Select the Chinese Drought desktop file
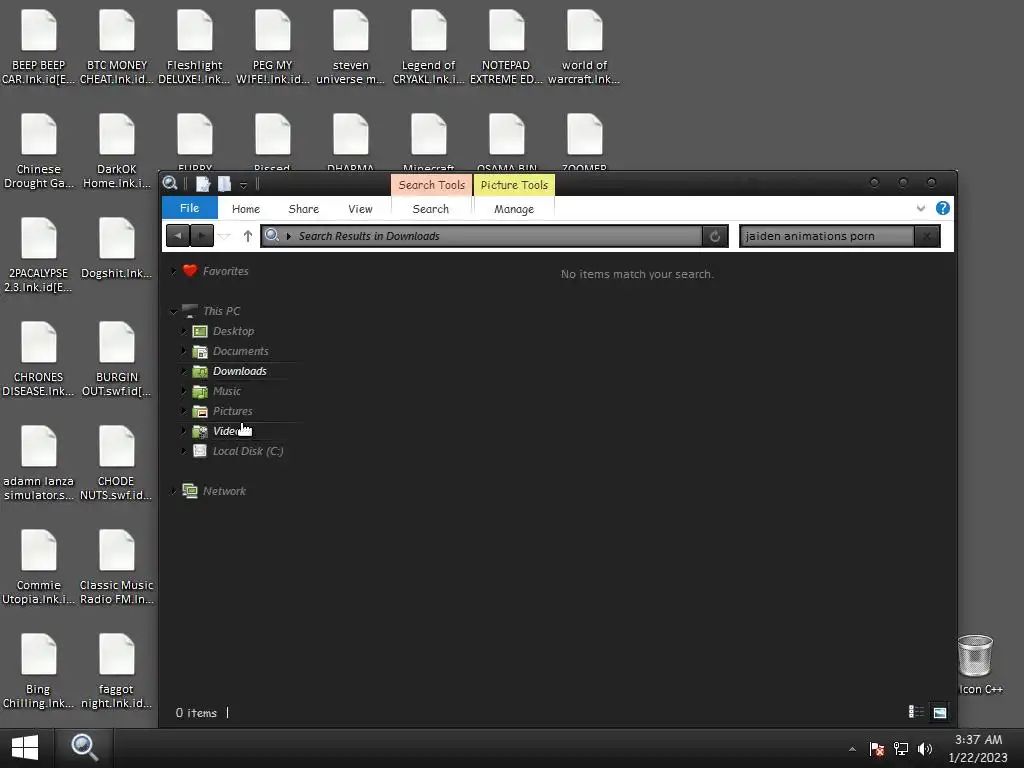1024x768 pixels. pyautogui.click(x=39, y=152)
